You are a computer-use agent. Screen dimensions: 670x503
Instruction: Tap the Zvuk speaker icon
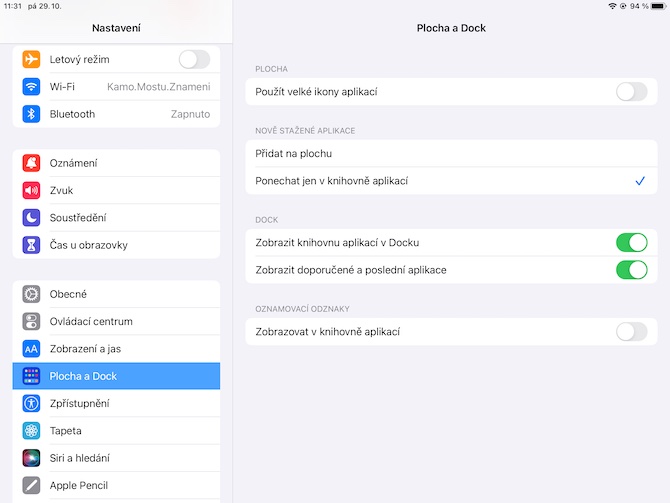pyautogui.click(x=31, y=190)
